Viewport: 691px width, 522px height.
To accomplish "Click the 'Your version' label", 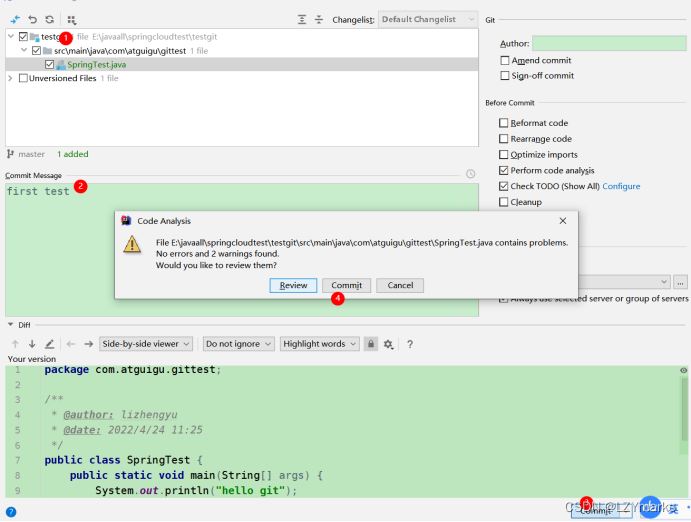I will tap(32, 359).
